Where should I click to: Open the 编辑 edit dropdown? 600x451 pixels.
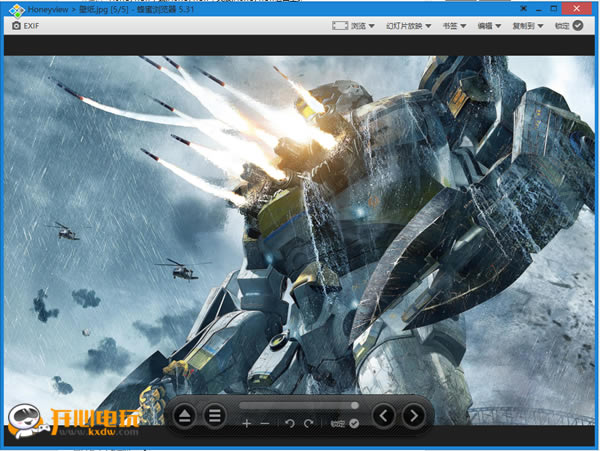(489, 26)
